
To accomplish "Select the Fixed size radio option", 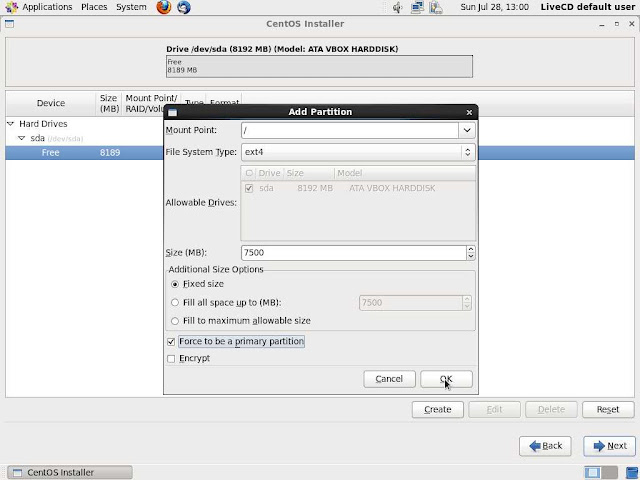I will [x=175, y=284].
